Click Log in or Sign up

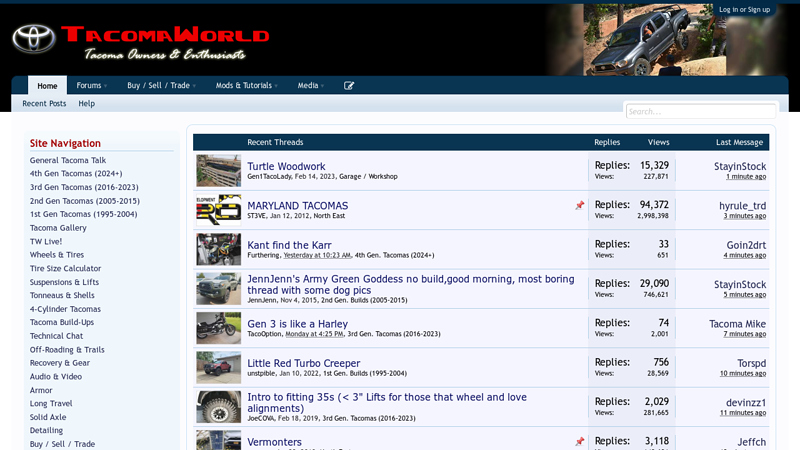coord(744,10)
